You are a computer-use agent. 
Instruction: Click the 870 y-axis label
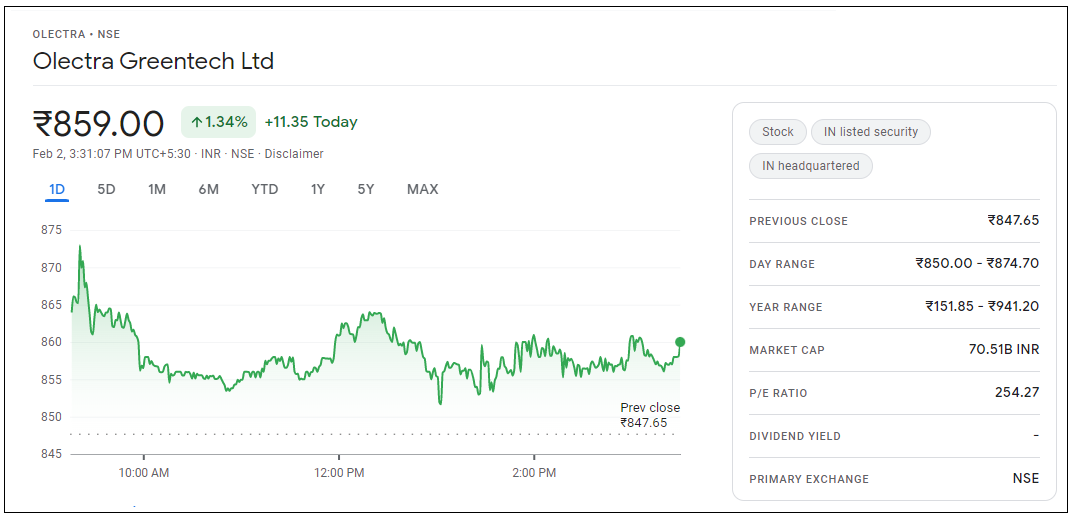click(x=51, y=268)
